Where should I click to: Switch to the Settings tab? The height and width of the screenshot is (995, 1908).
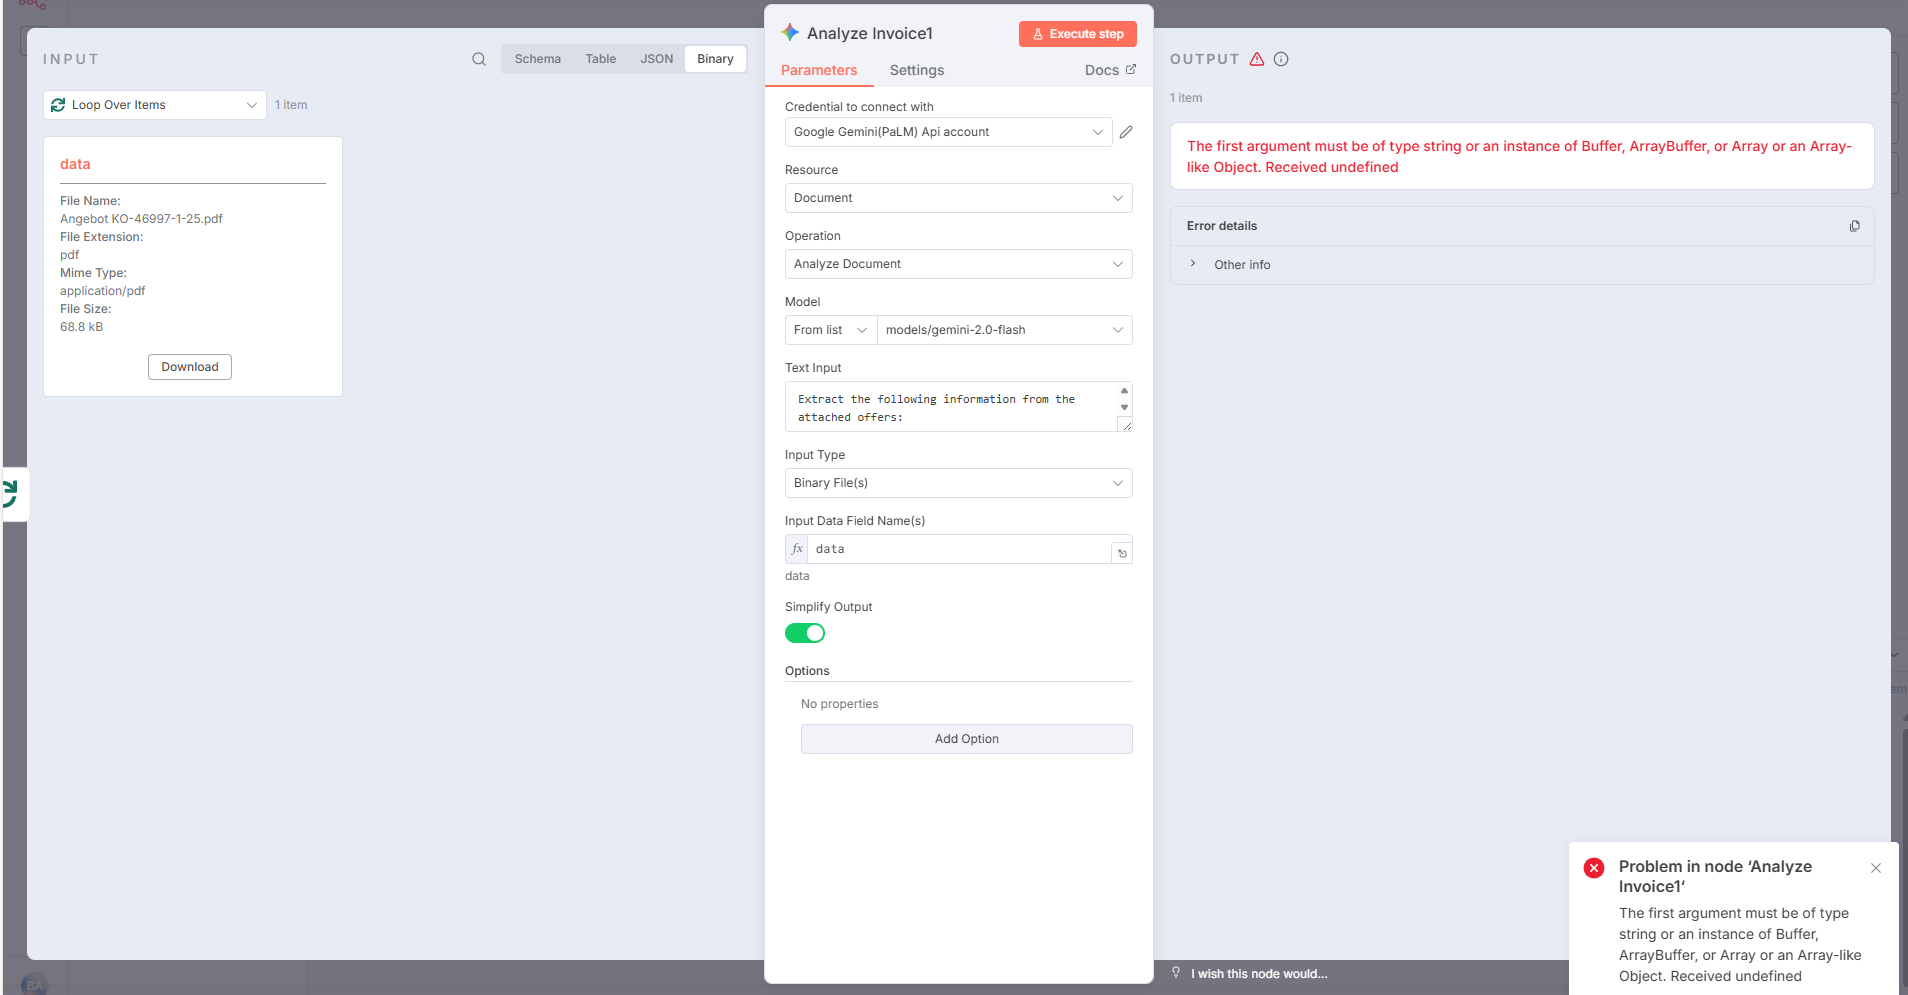[x=916, y=70]
